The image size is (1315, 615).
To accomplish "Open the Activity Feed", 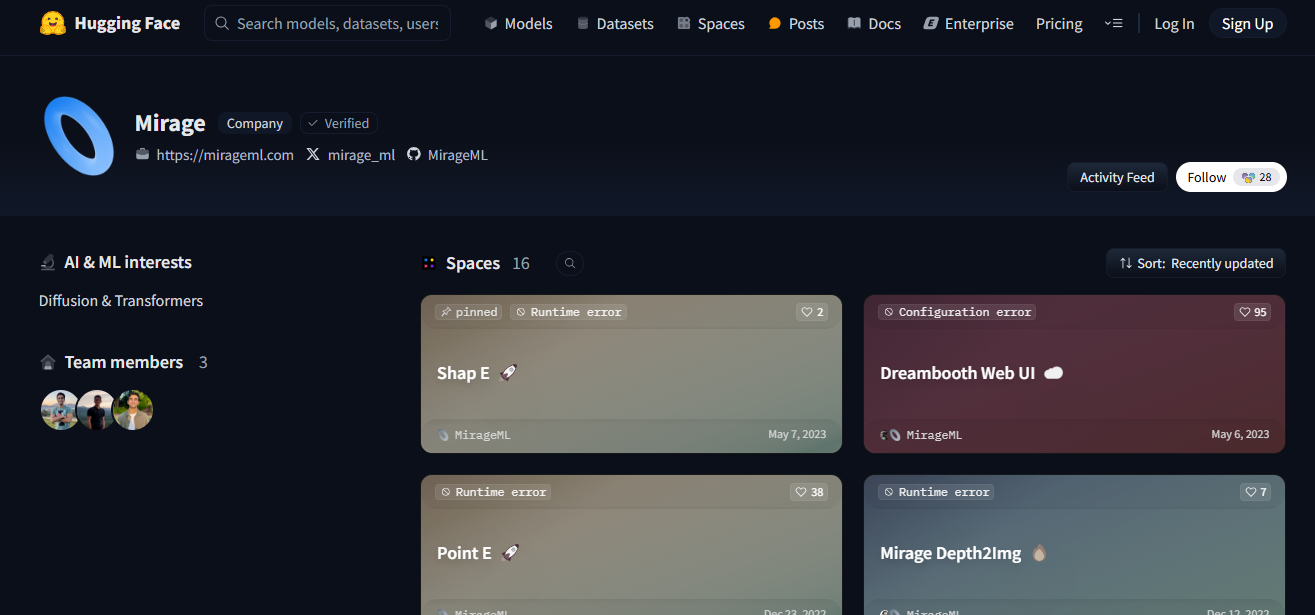I will pos(1117,177).
